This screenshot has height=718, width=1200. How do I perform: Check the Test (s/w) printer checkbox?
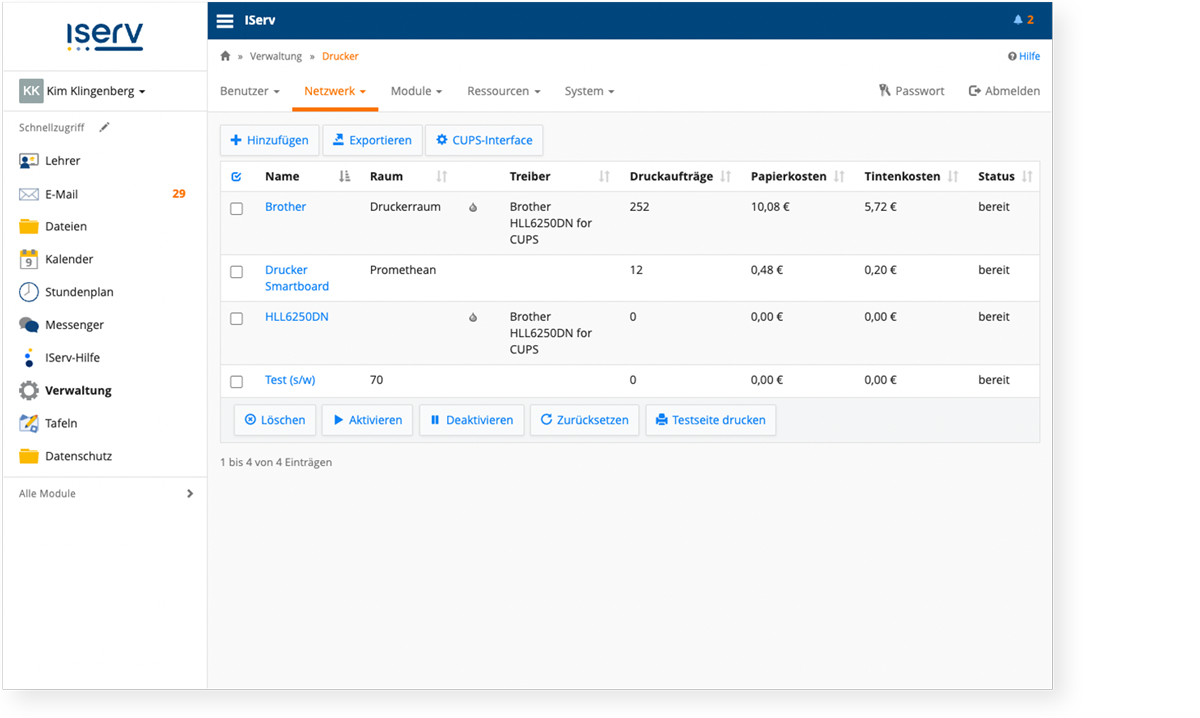tap(236, 381)
